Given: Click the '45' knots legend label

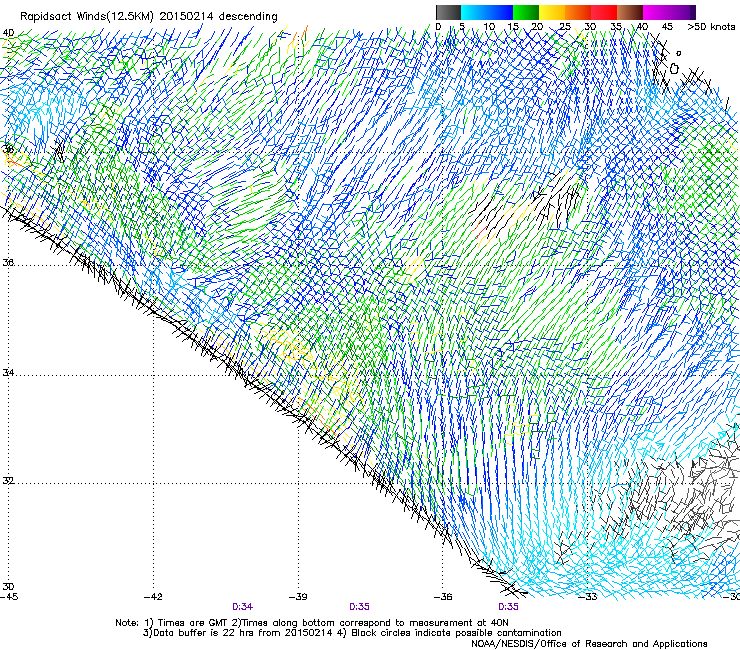Looking at the screenshot, I should (667, 27).
